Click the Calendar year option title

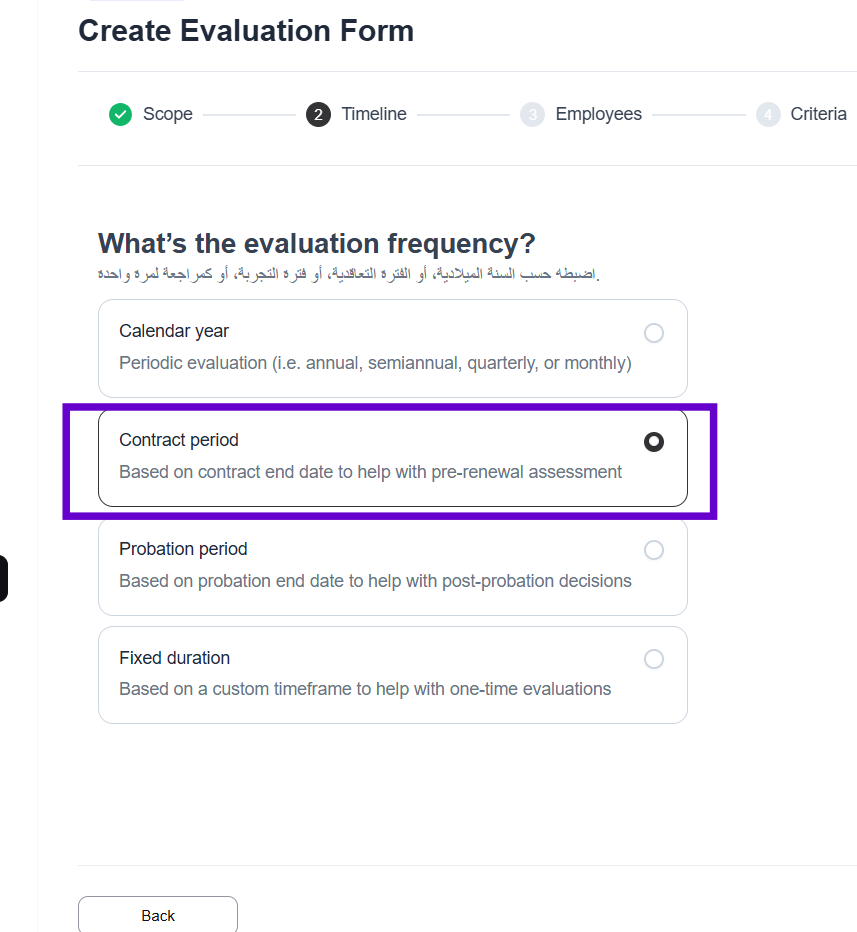174,331
